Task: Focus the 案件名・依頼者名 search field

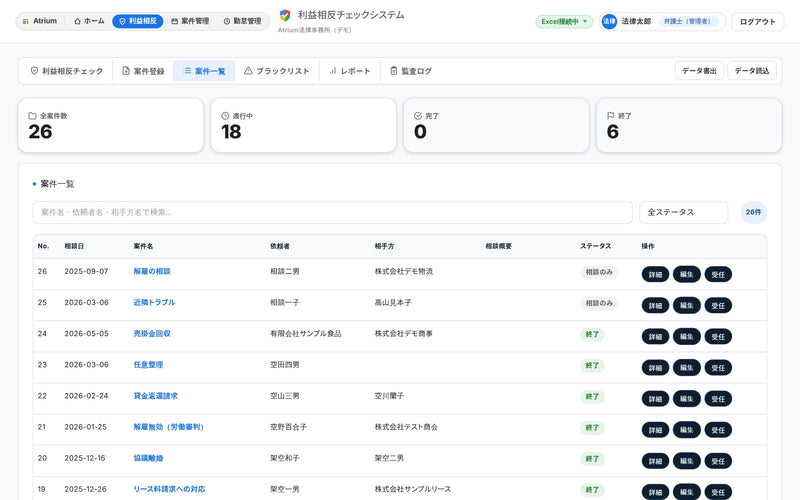Action: point(333,212)
